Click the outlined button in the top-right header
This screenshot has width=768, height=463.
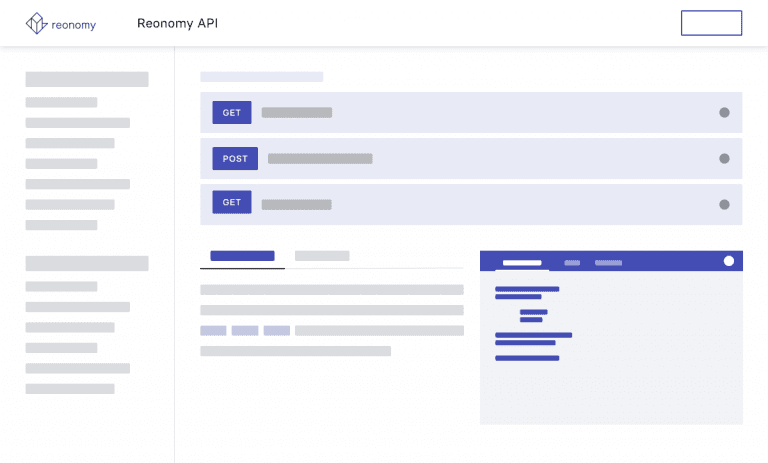click(x=711, y=23)
